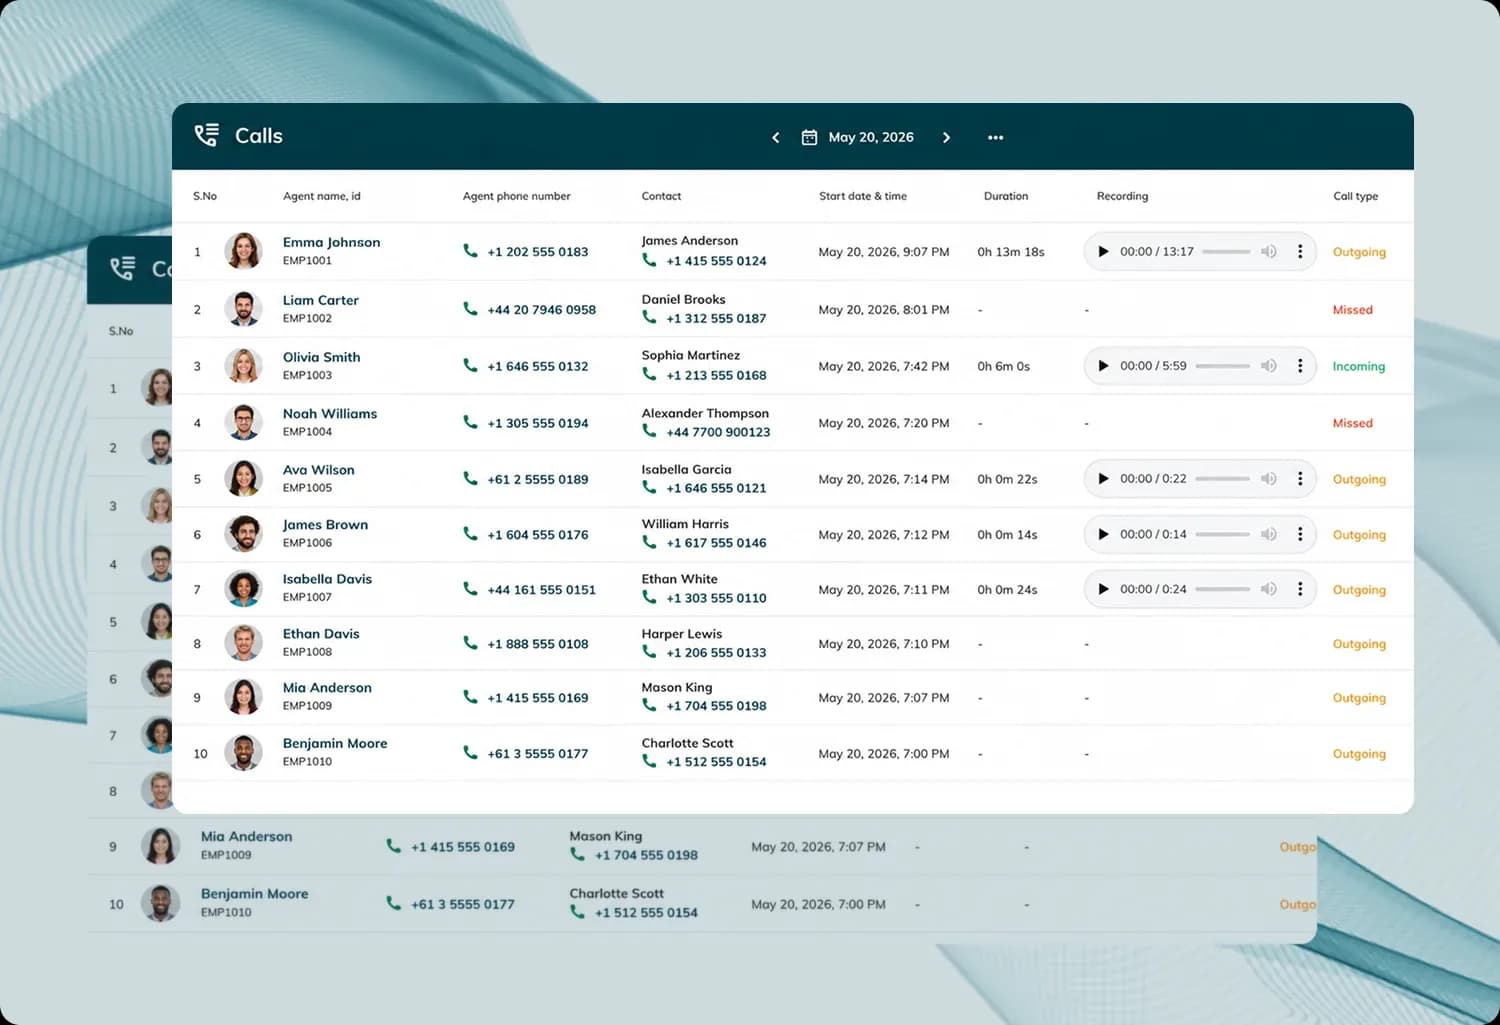This screenshot has width=1500, height=1025.
Task: Click phone icon for Sophia Martinez's contact number
Action: [649, 374]
